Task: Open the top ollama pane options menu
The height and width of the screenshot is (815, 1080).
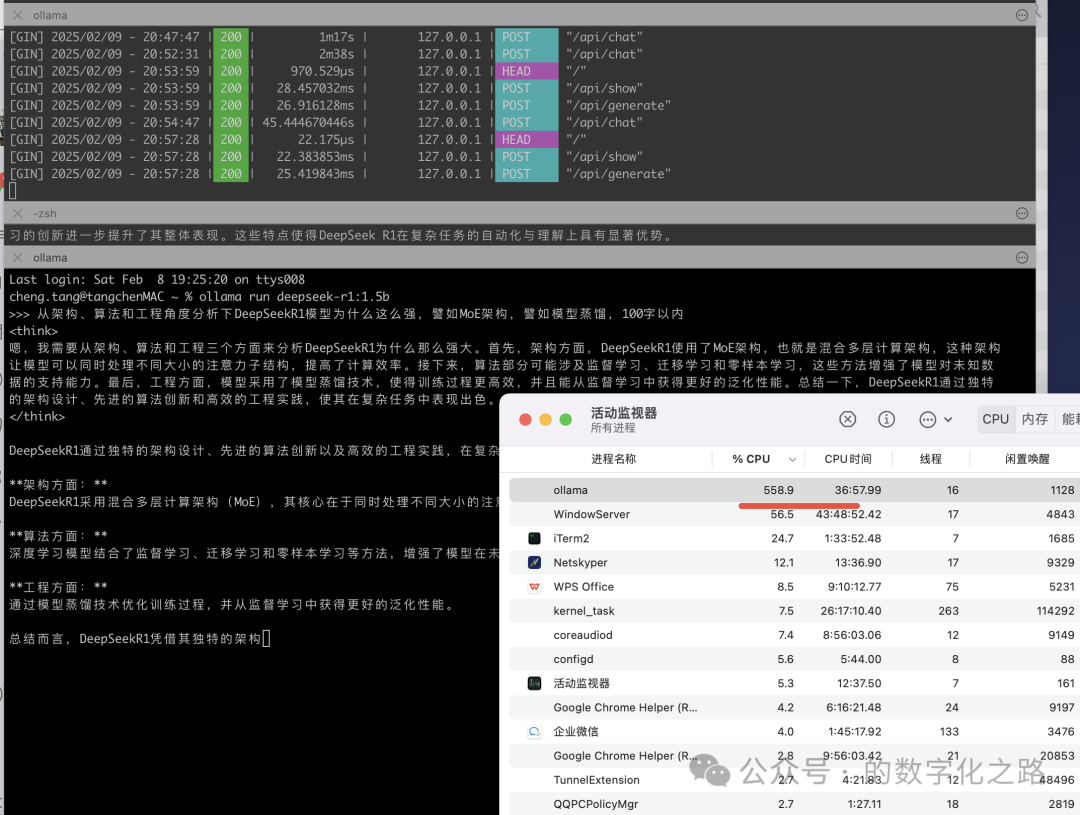Action: pos(1021,15)
